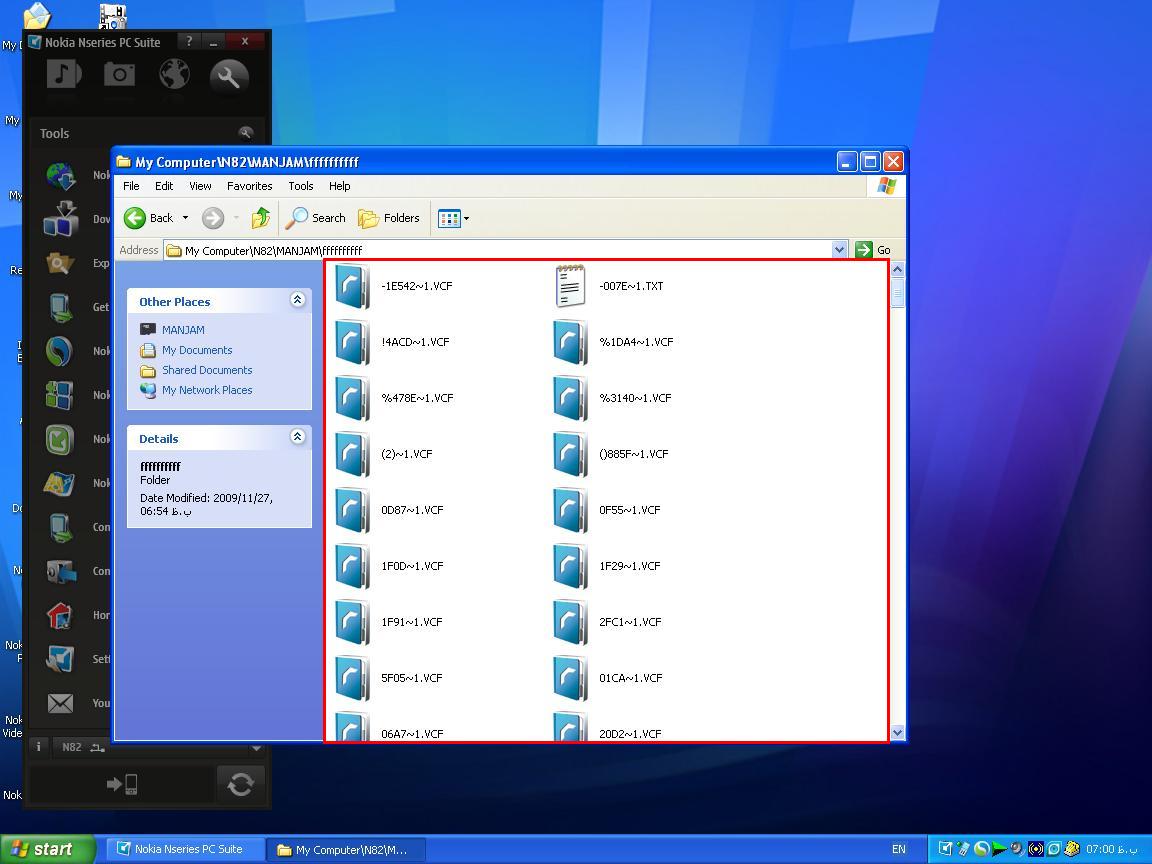Click the EN language indicator in the taskbar

tap(899, 849)
